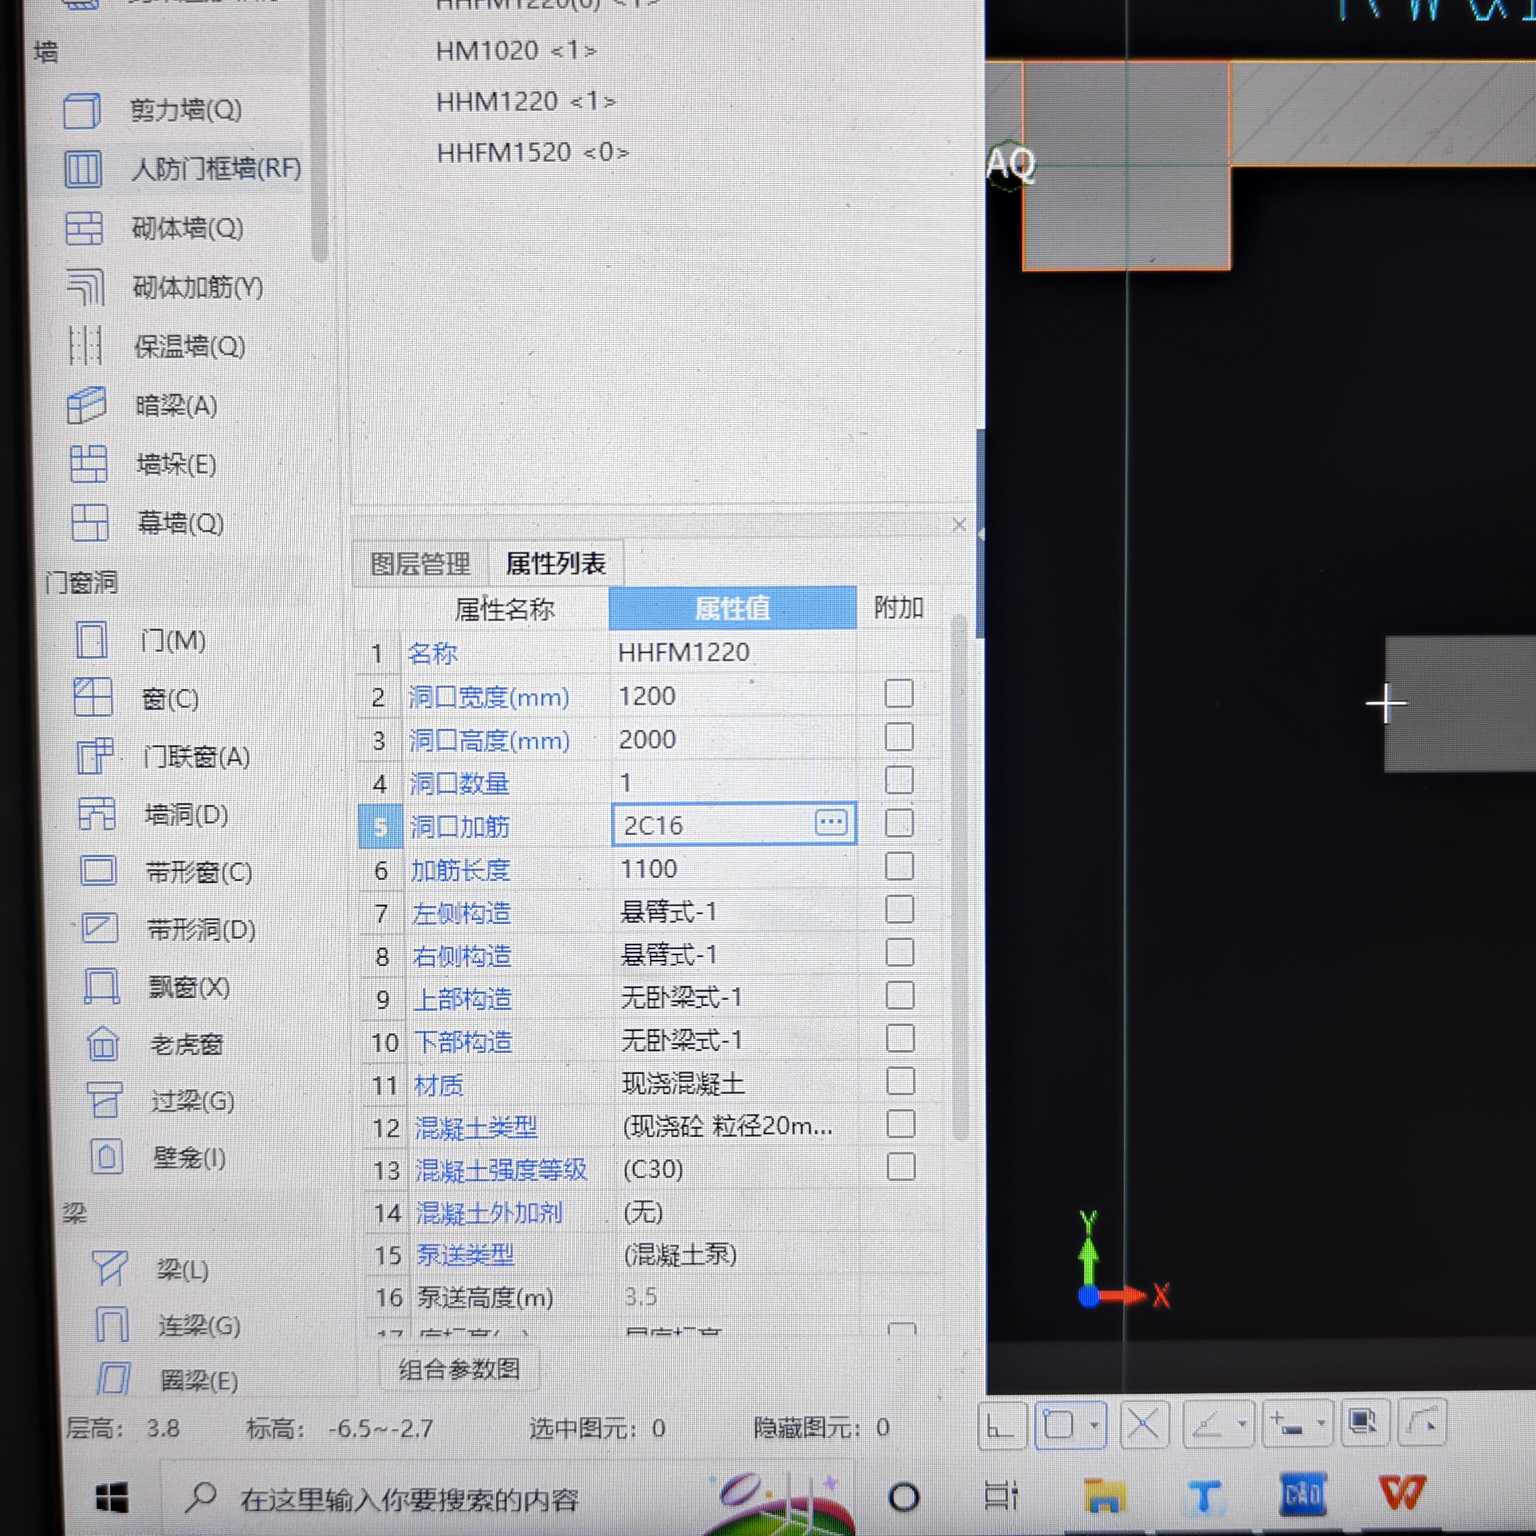Select the 门联窗(A) icon

pyautogui.click(x=95, y=756)
